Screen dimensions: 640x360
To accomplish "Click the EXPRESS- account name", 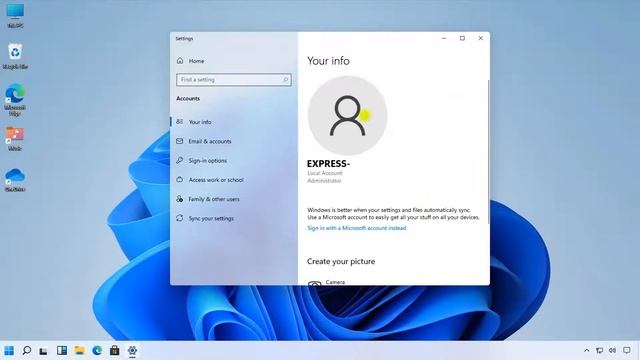I will point(328,164).
